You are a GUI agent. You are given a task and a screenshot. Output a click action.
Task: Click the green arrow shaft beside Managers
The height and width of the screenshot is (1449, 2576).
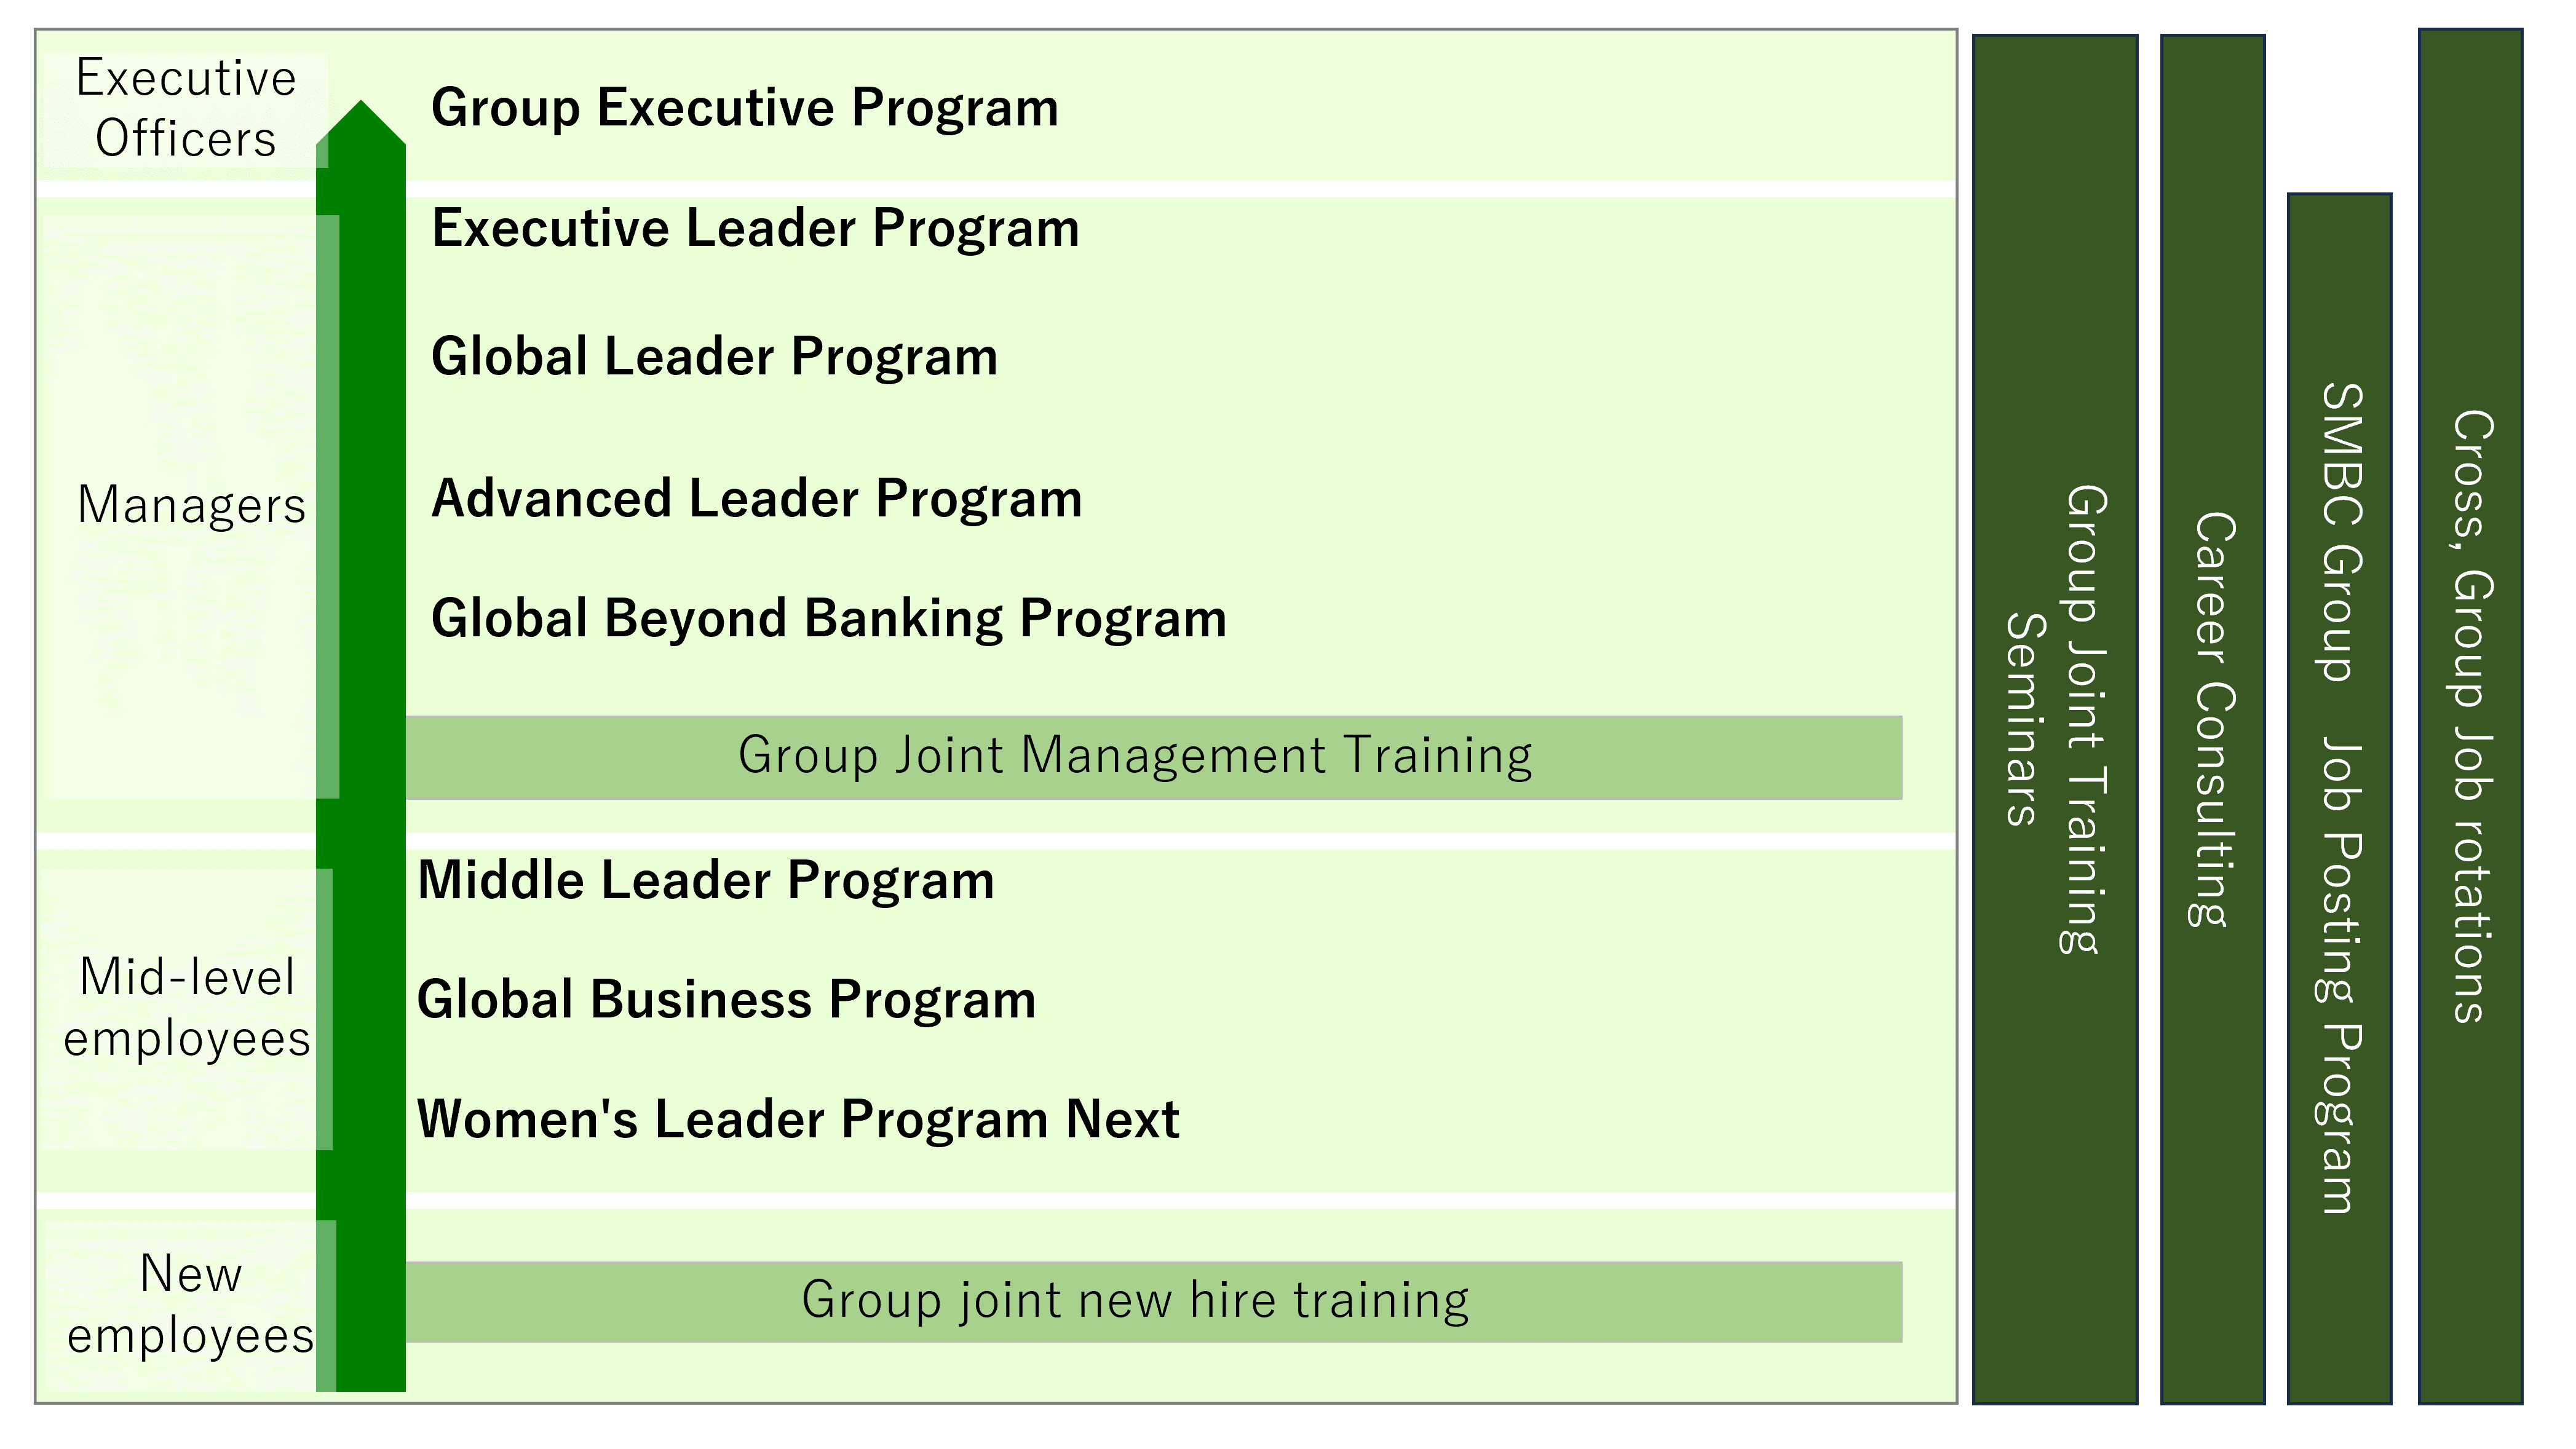click(x=372, y=505)
